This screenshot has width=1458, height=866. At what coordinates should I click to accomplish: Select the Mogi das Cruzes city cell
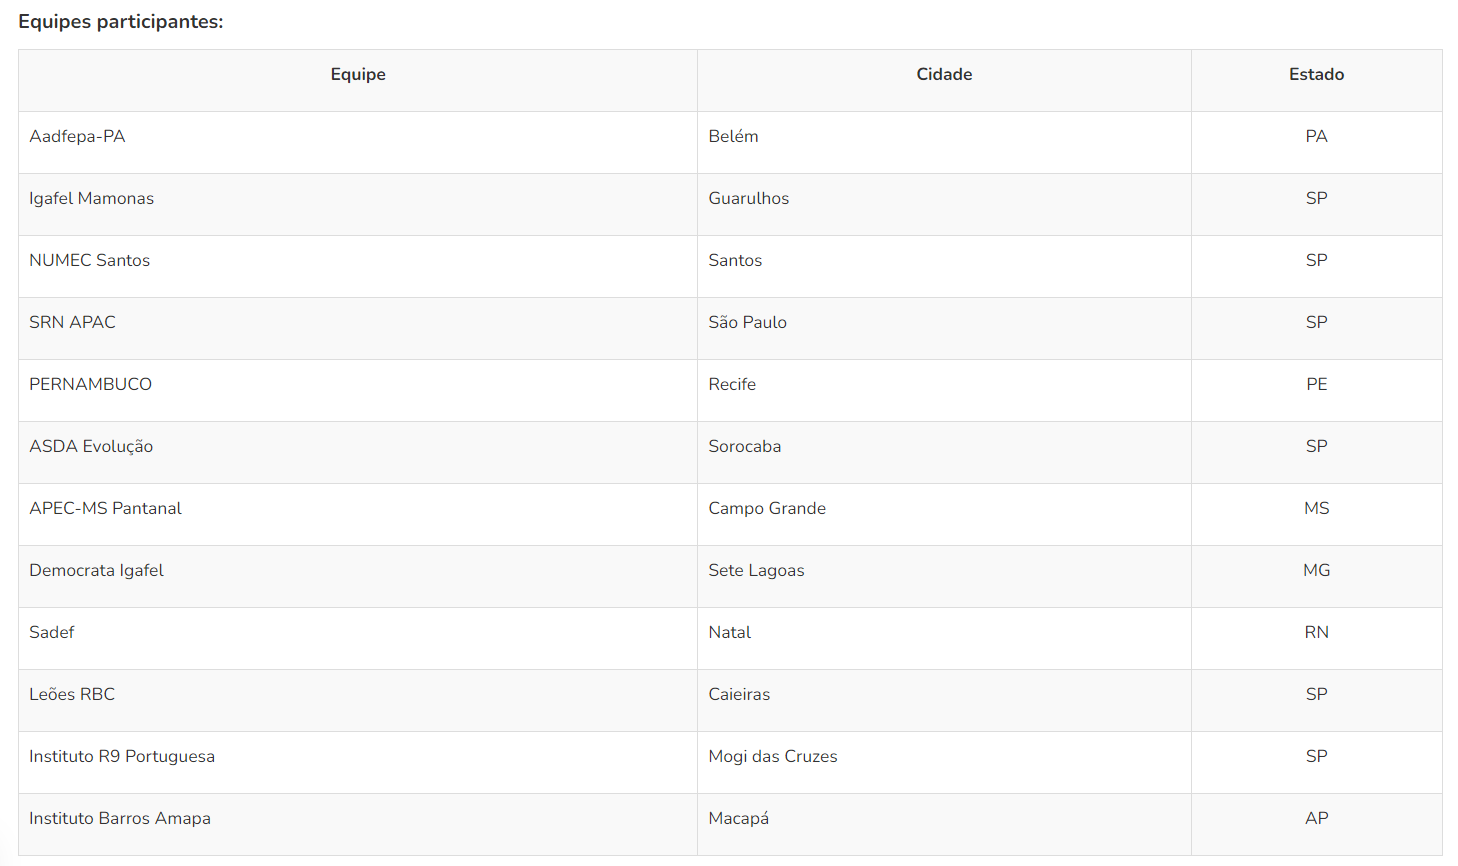(773, 757)
